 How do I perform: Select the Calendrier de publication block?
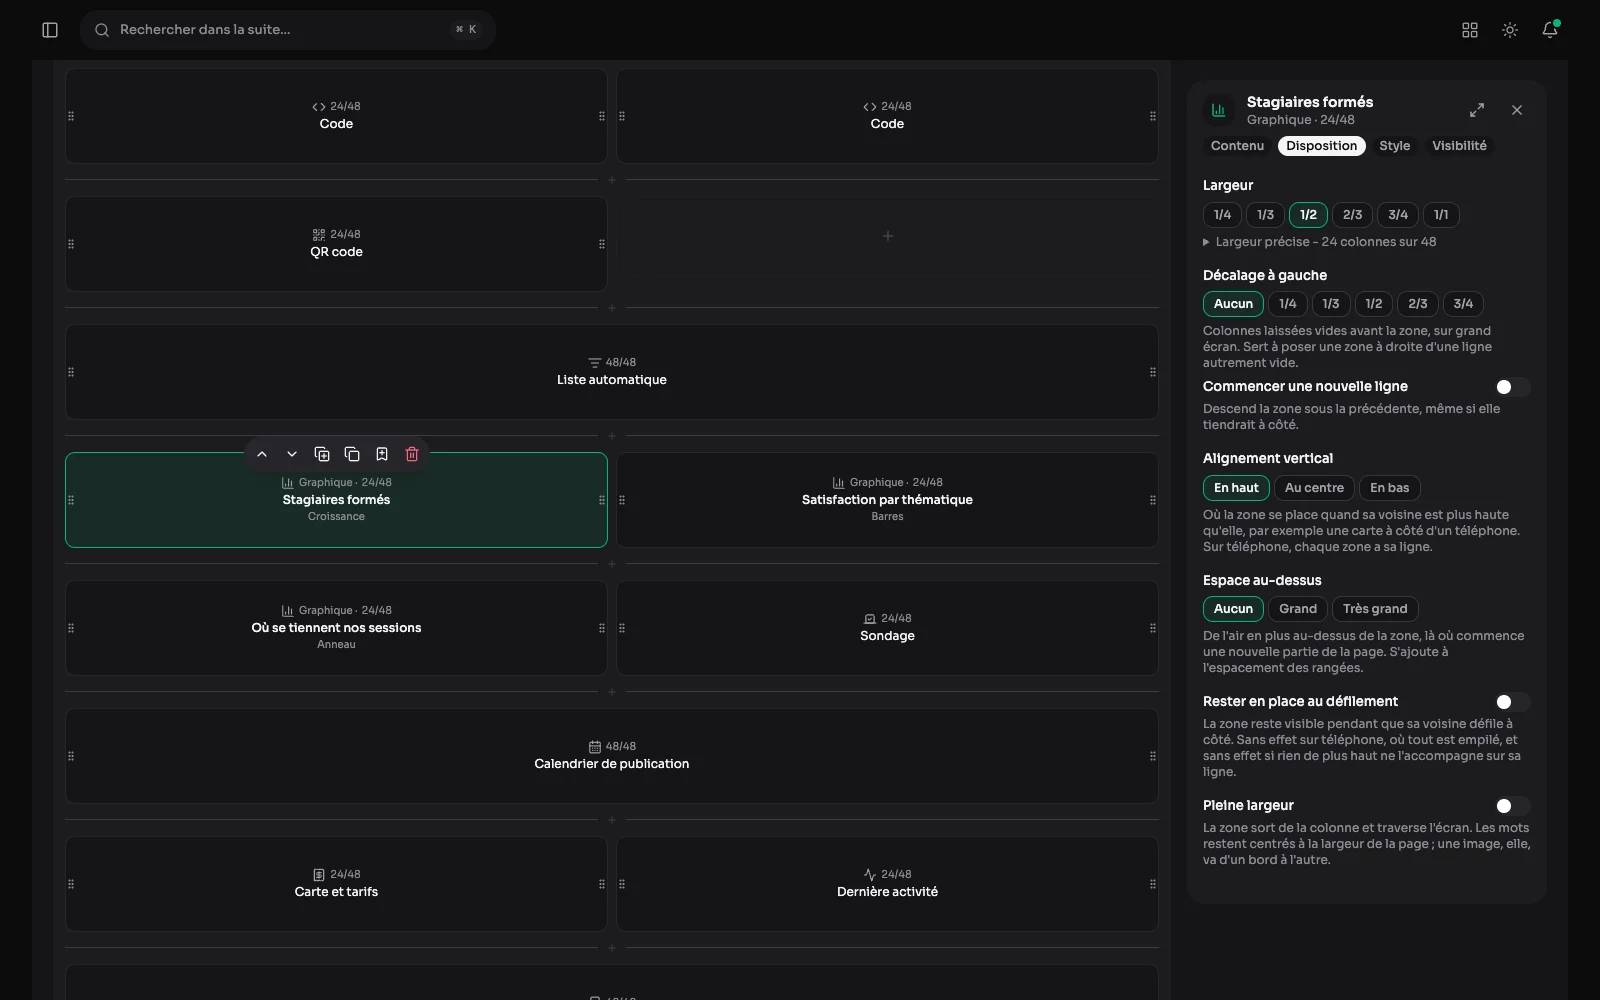[612, 756]
